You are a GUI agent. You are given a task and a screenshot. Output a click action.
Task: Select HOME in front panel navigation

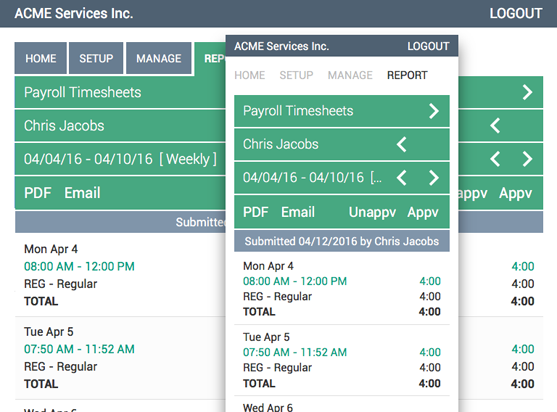point(250,75)
